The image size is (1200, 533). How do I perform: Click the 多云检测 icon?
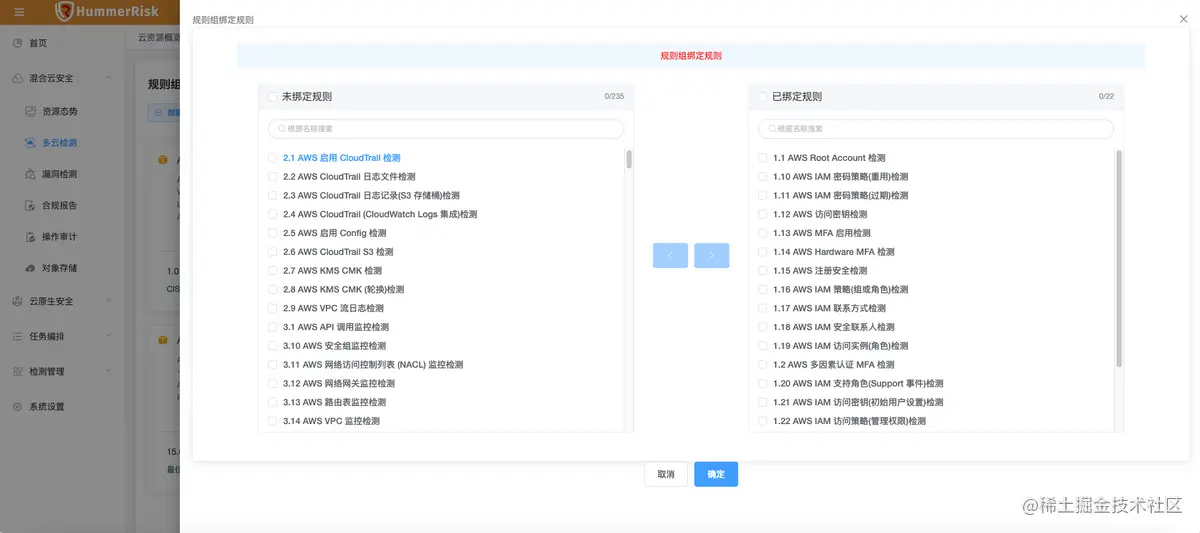point(32,143)
